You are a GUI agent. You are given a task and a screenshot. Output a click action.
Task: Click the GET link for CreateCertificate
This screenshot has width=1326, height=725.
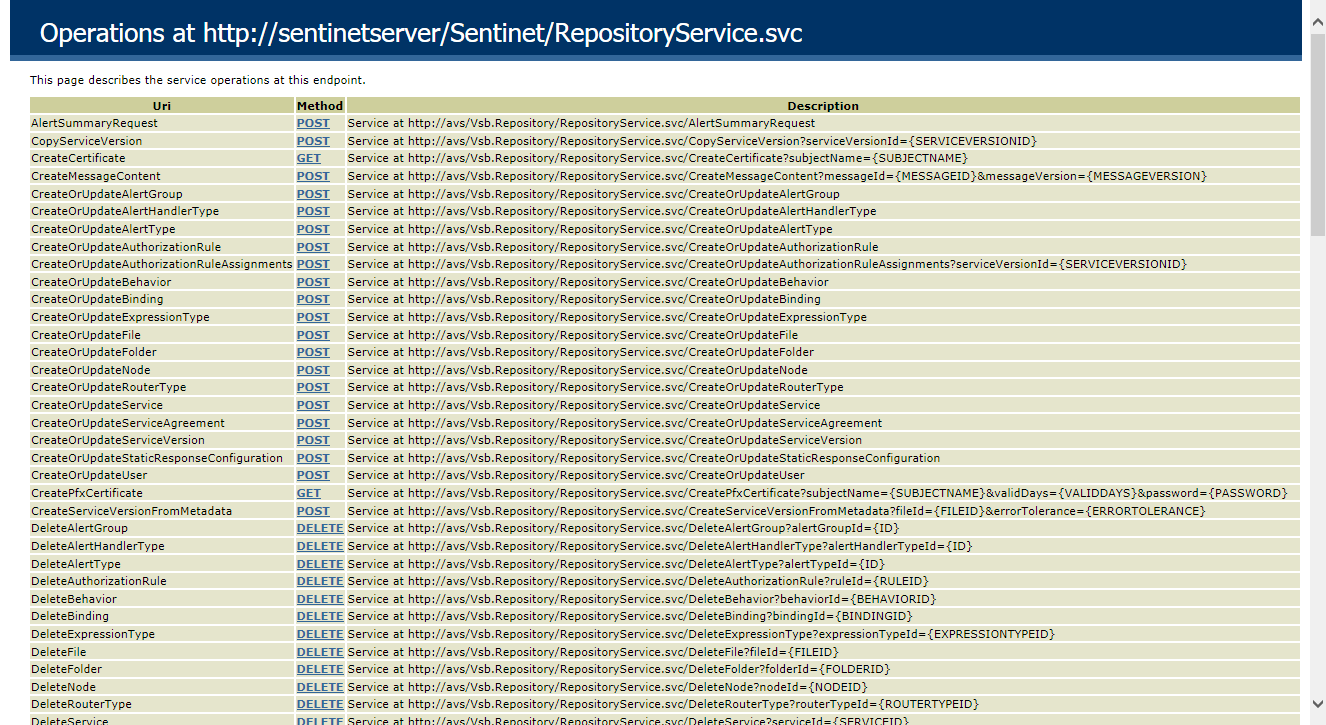(x=308, y=158)
